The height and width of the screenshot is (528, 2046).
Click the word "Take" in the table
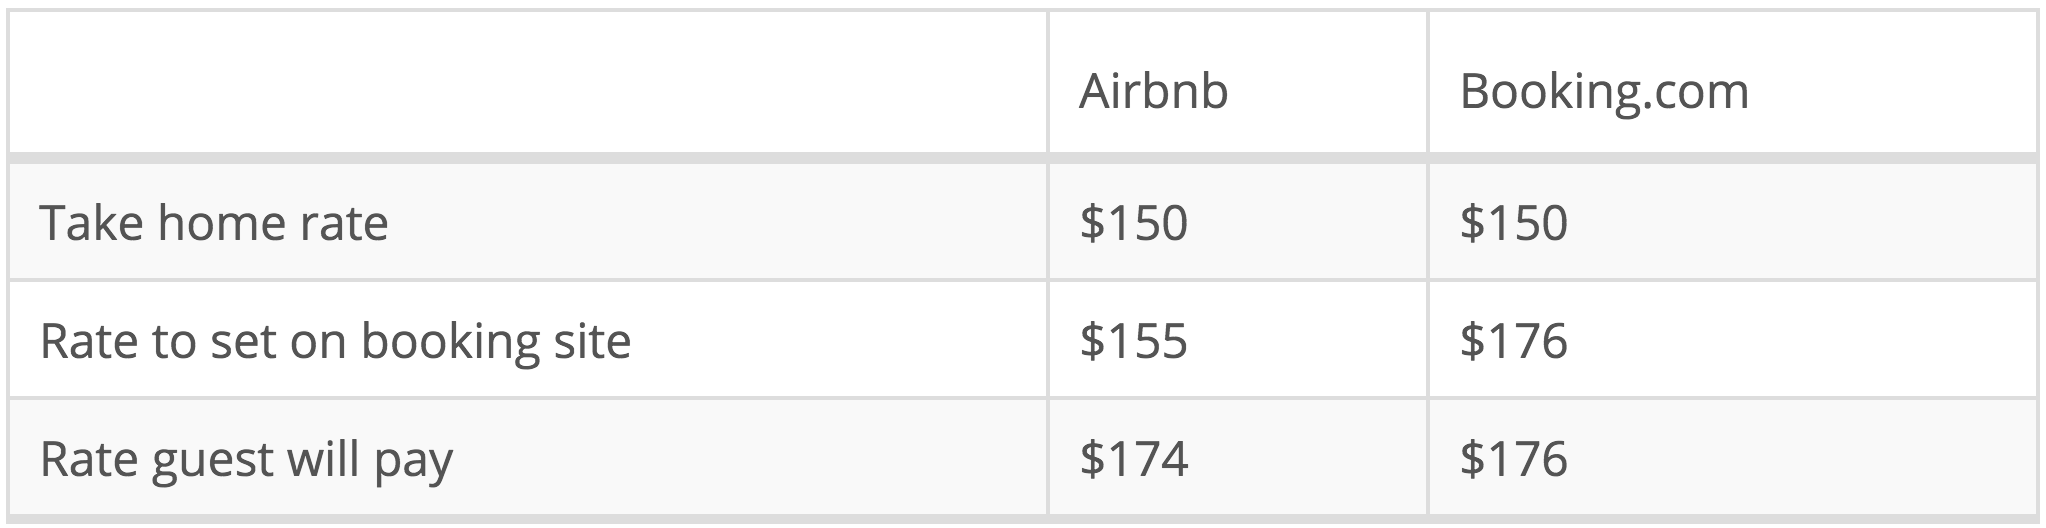coord(90,222)
